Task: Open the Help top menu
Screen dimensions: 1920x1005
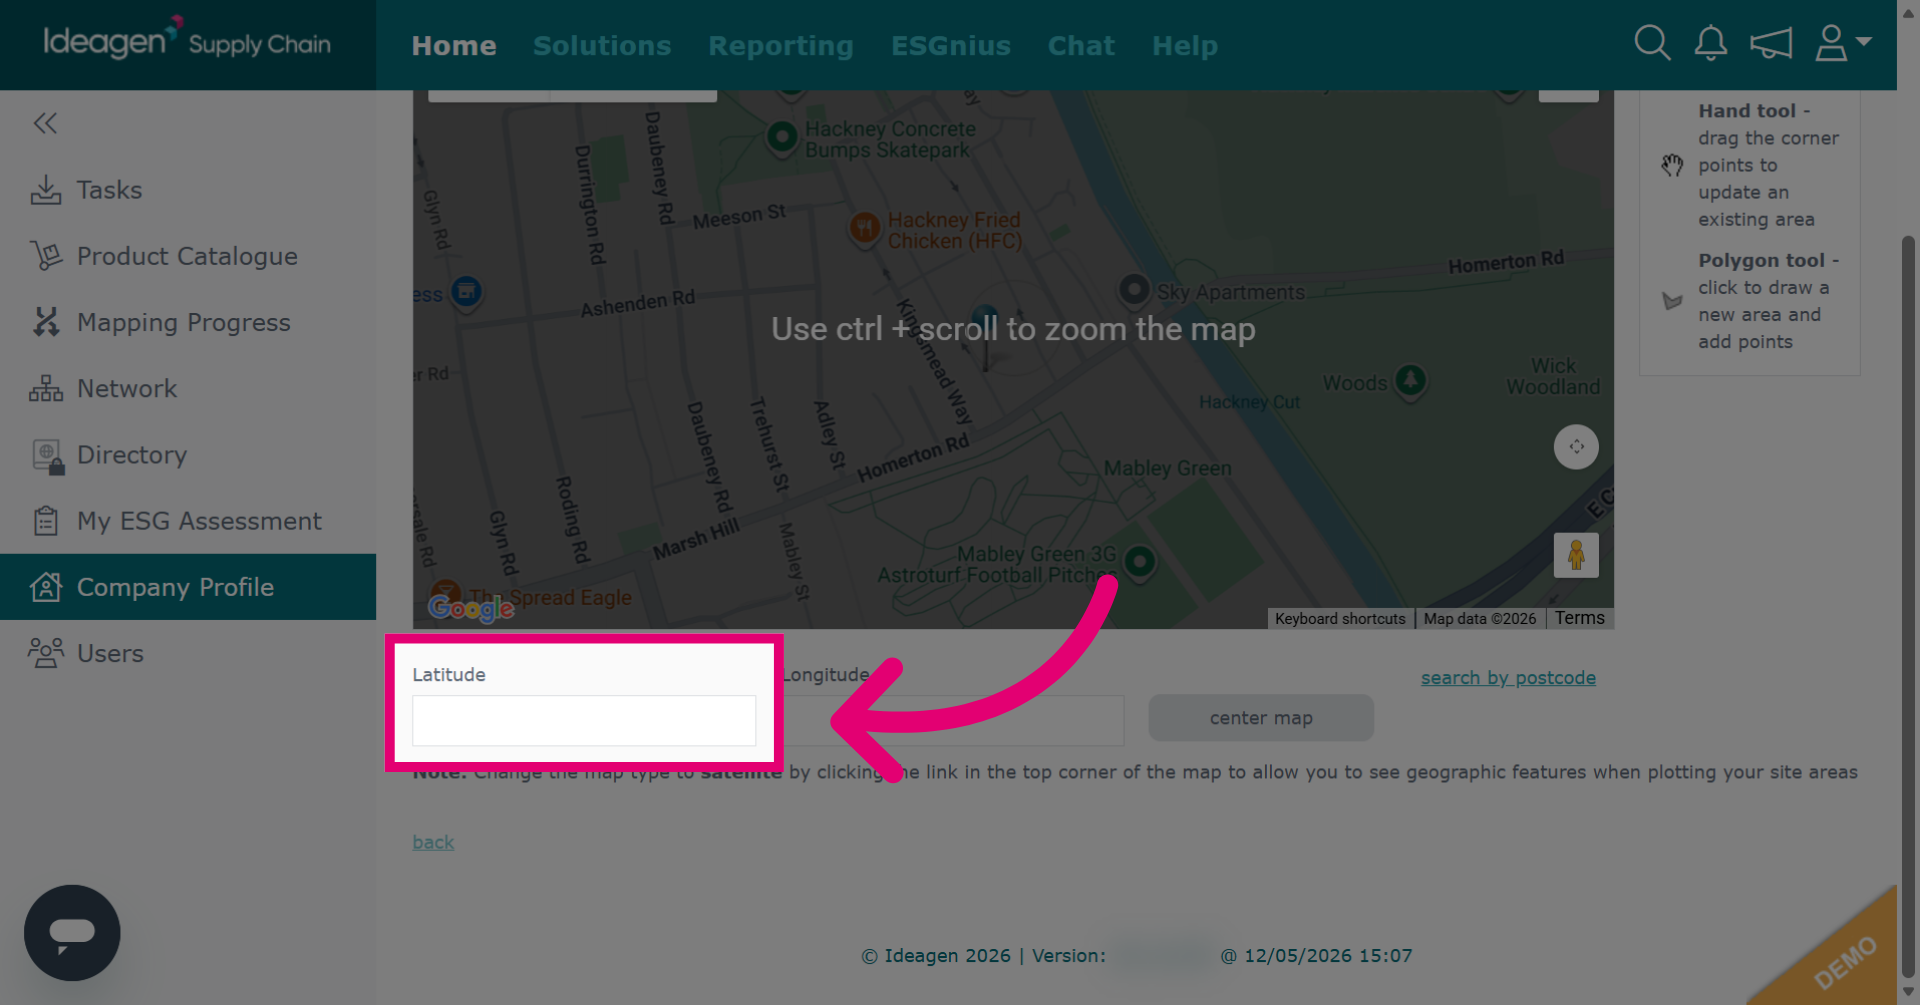Action: (x=1185, y=46)
